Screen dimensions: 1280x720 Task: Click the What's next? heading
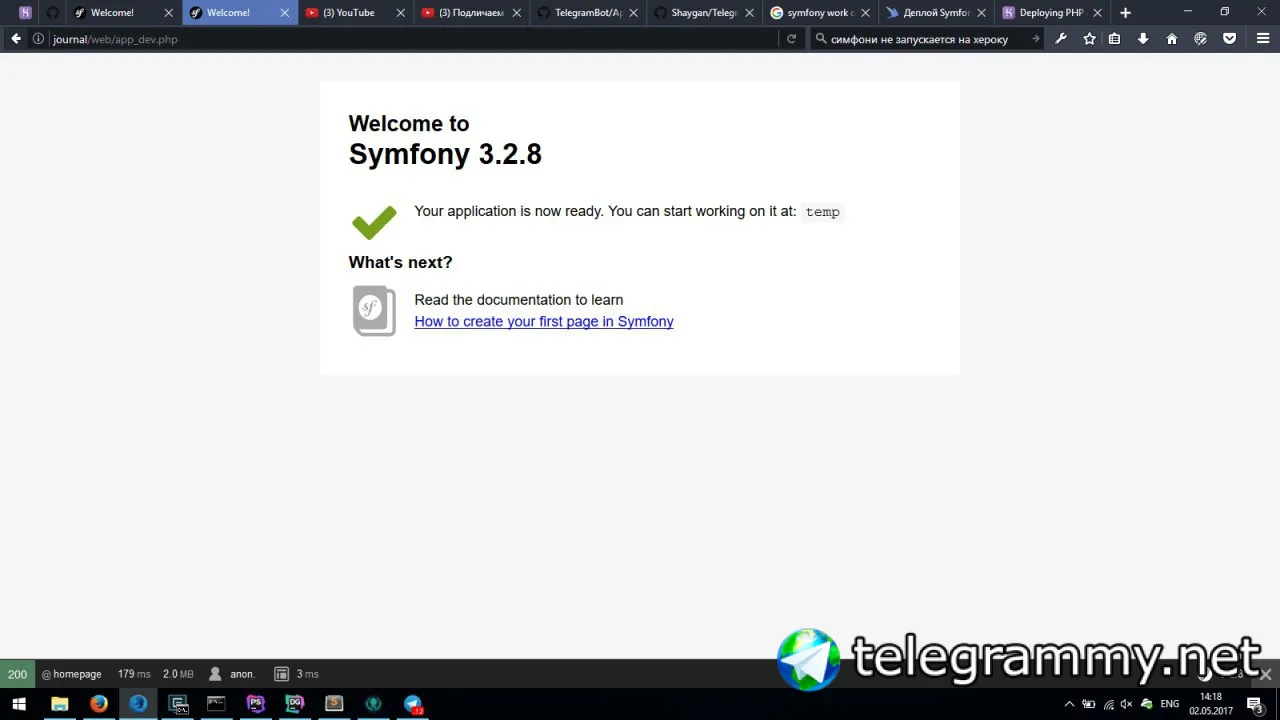(400, 262)
